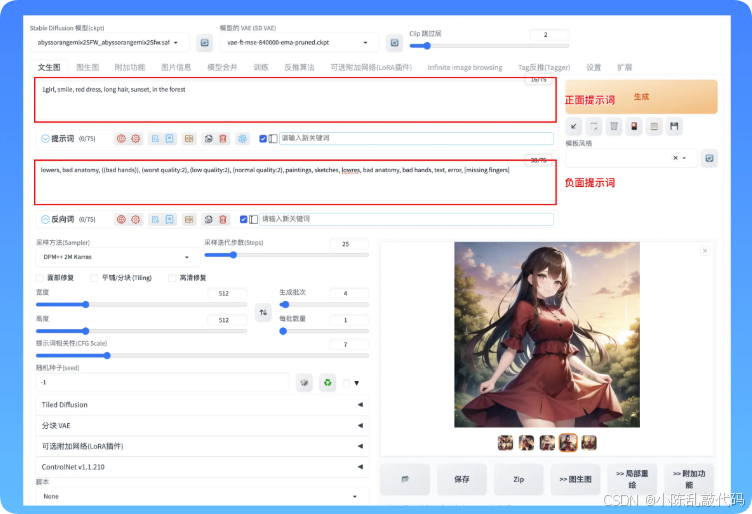Click the red trash icon in the 反向词 row
This screenshot has width=752, height=514.
(x=223, y=219)
